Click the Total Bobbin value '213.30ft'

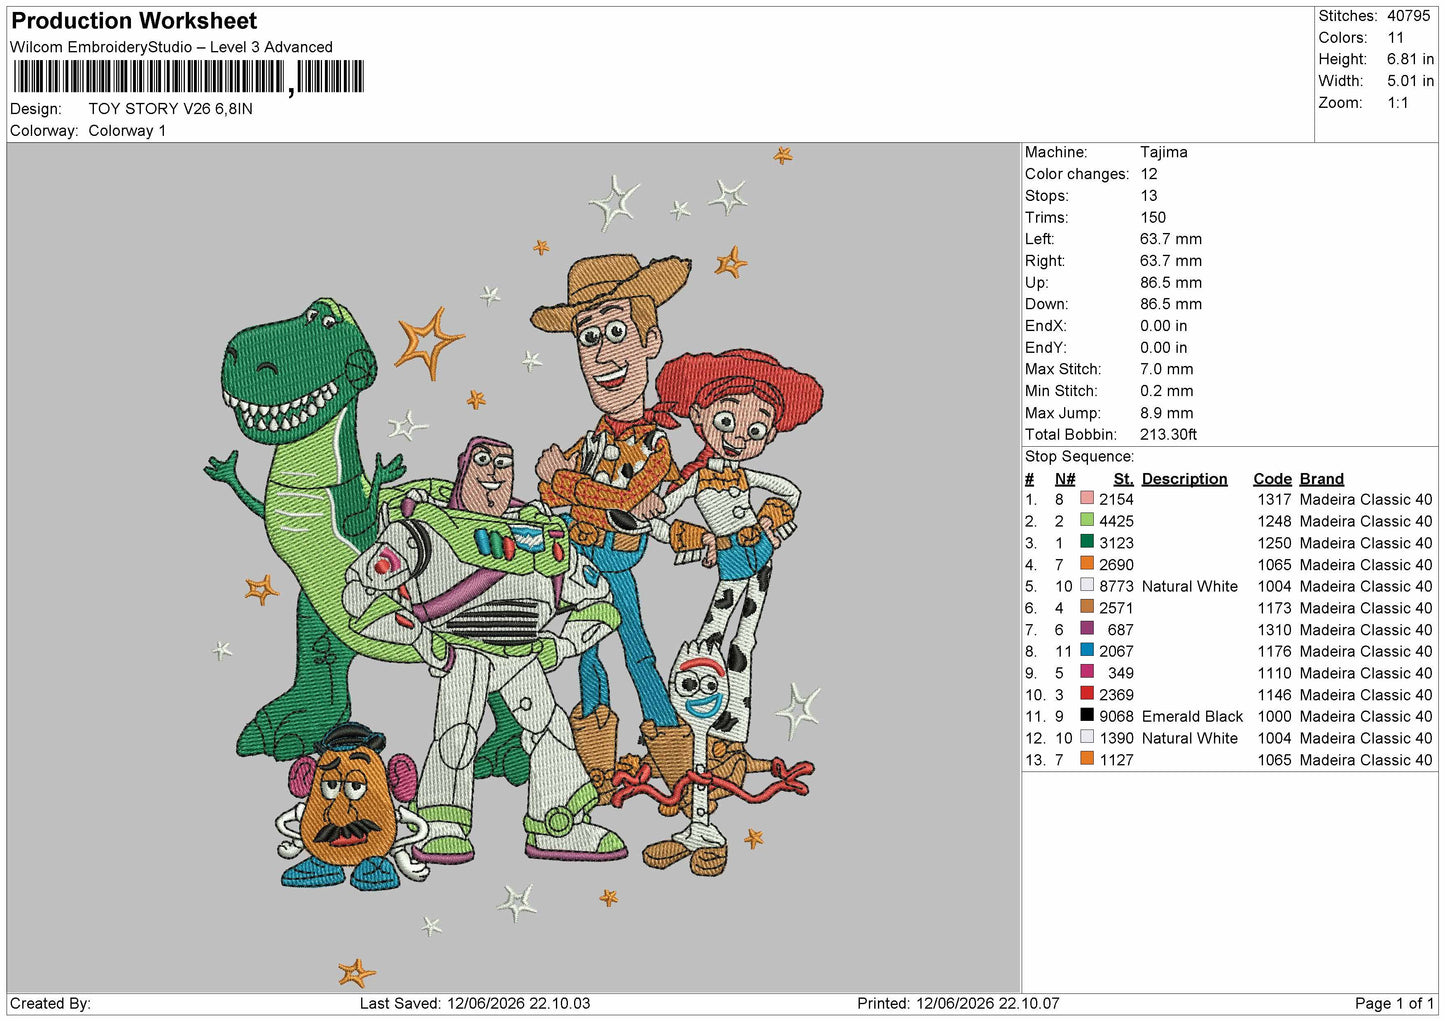[1169, 435]
